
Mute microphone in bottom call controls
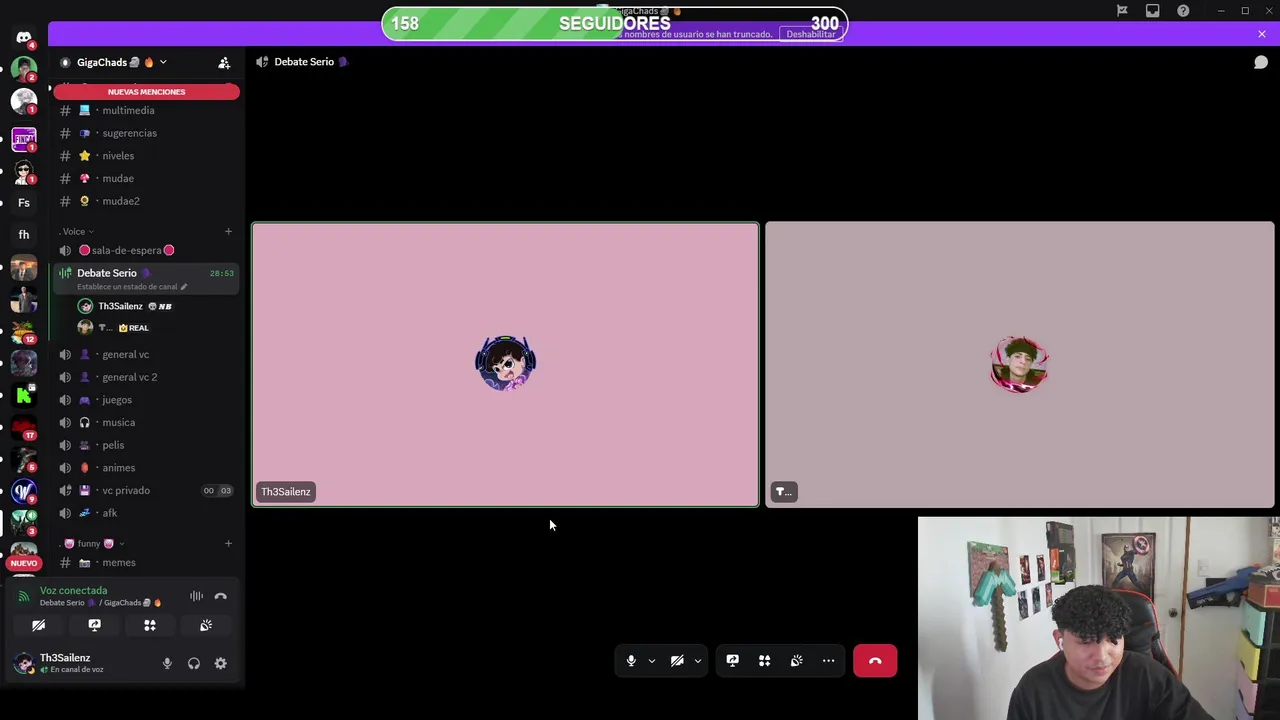631,661
